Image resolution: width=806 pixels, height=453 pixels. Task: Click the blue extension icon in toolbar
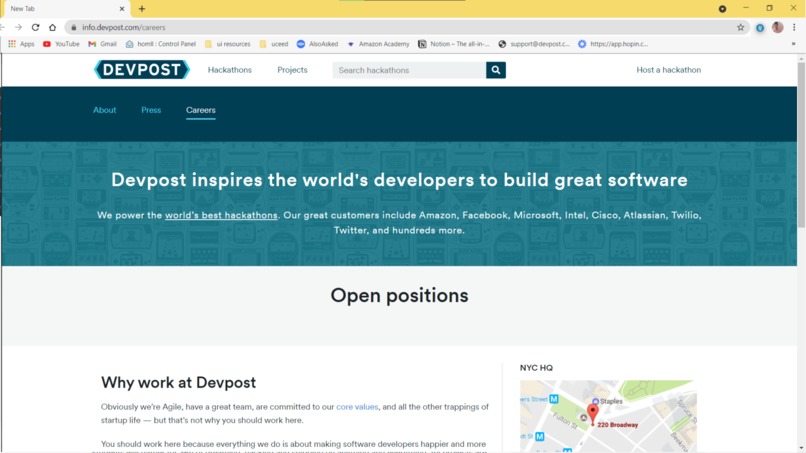(x=760, y=28)
